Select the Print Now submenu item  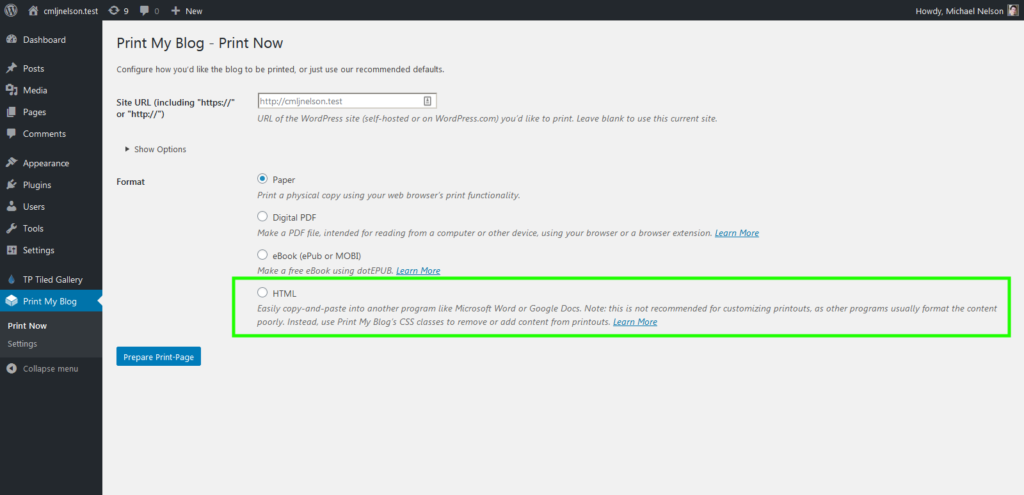pyautogui.click(x=27, y=325)
